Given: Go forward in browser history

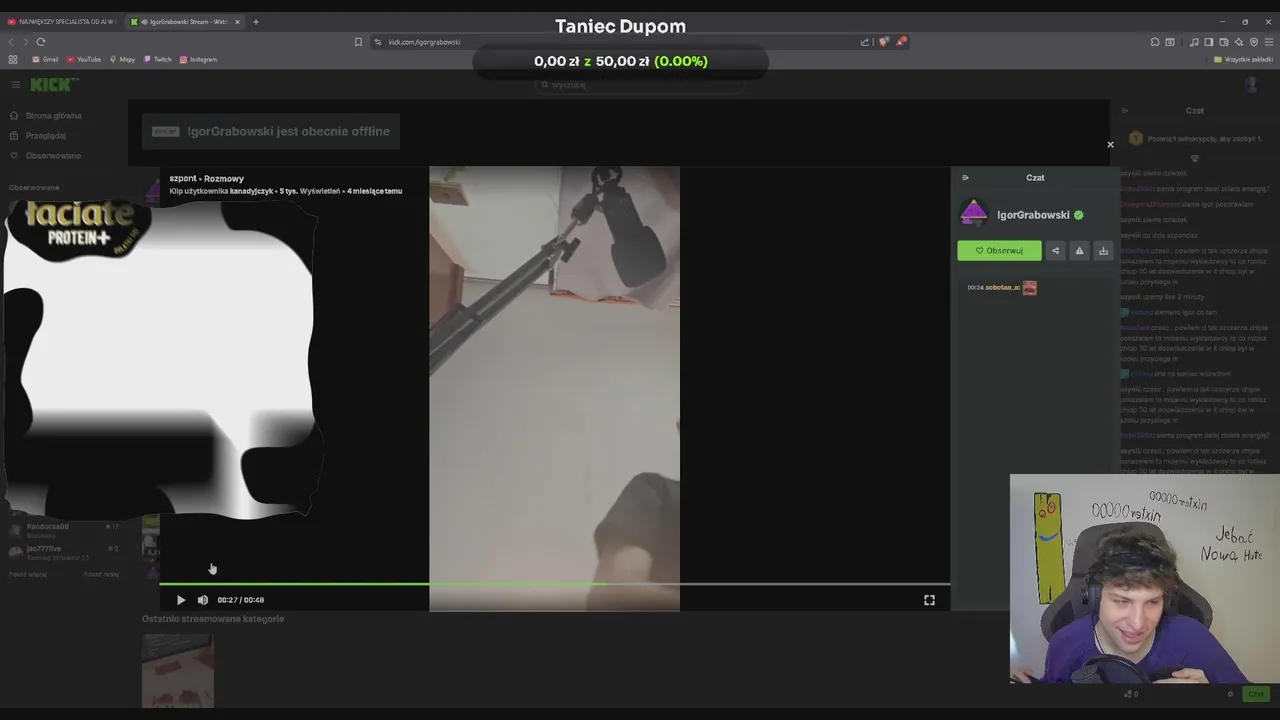Looking at the screenshot, I should pyautogui.click(x=26, y=42).
